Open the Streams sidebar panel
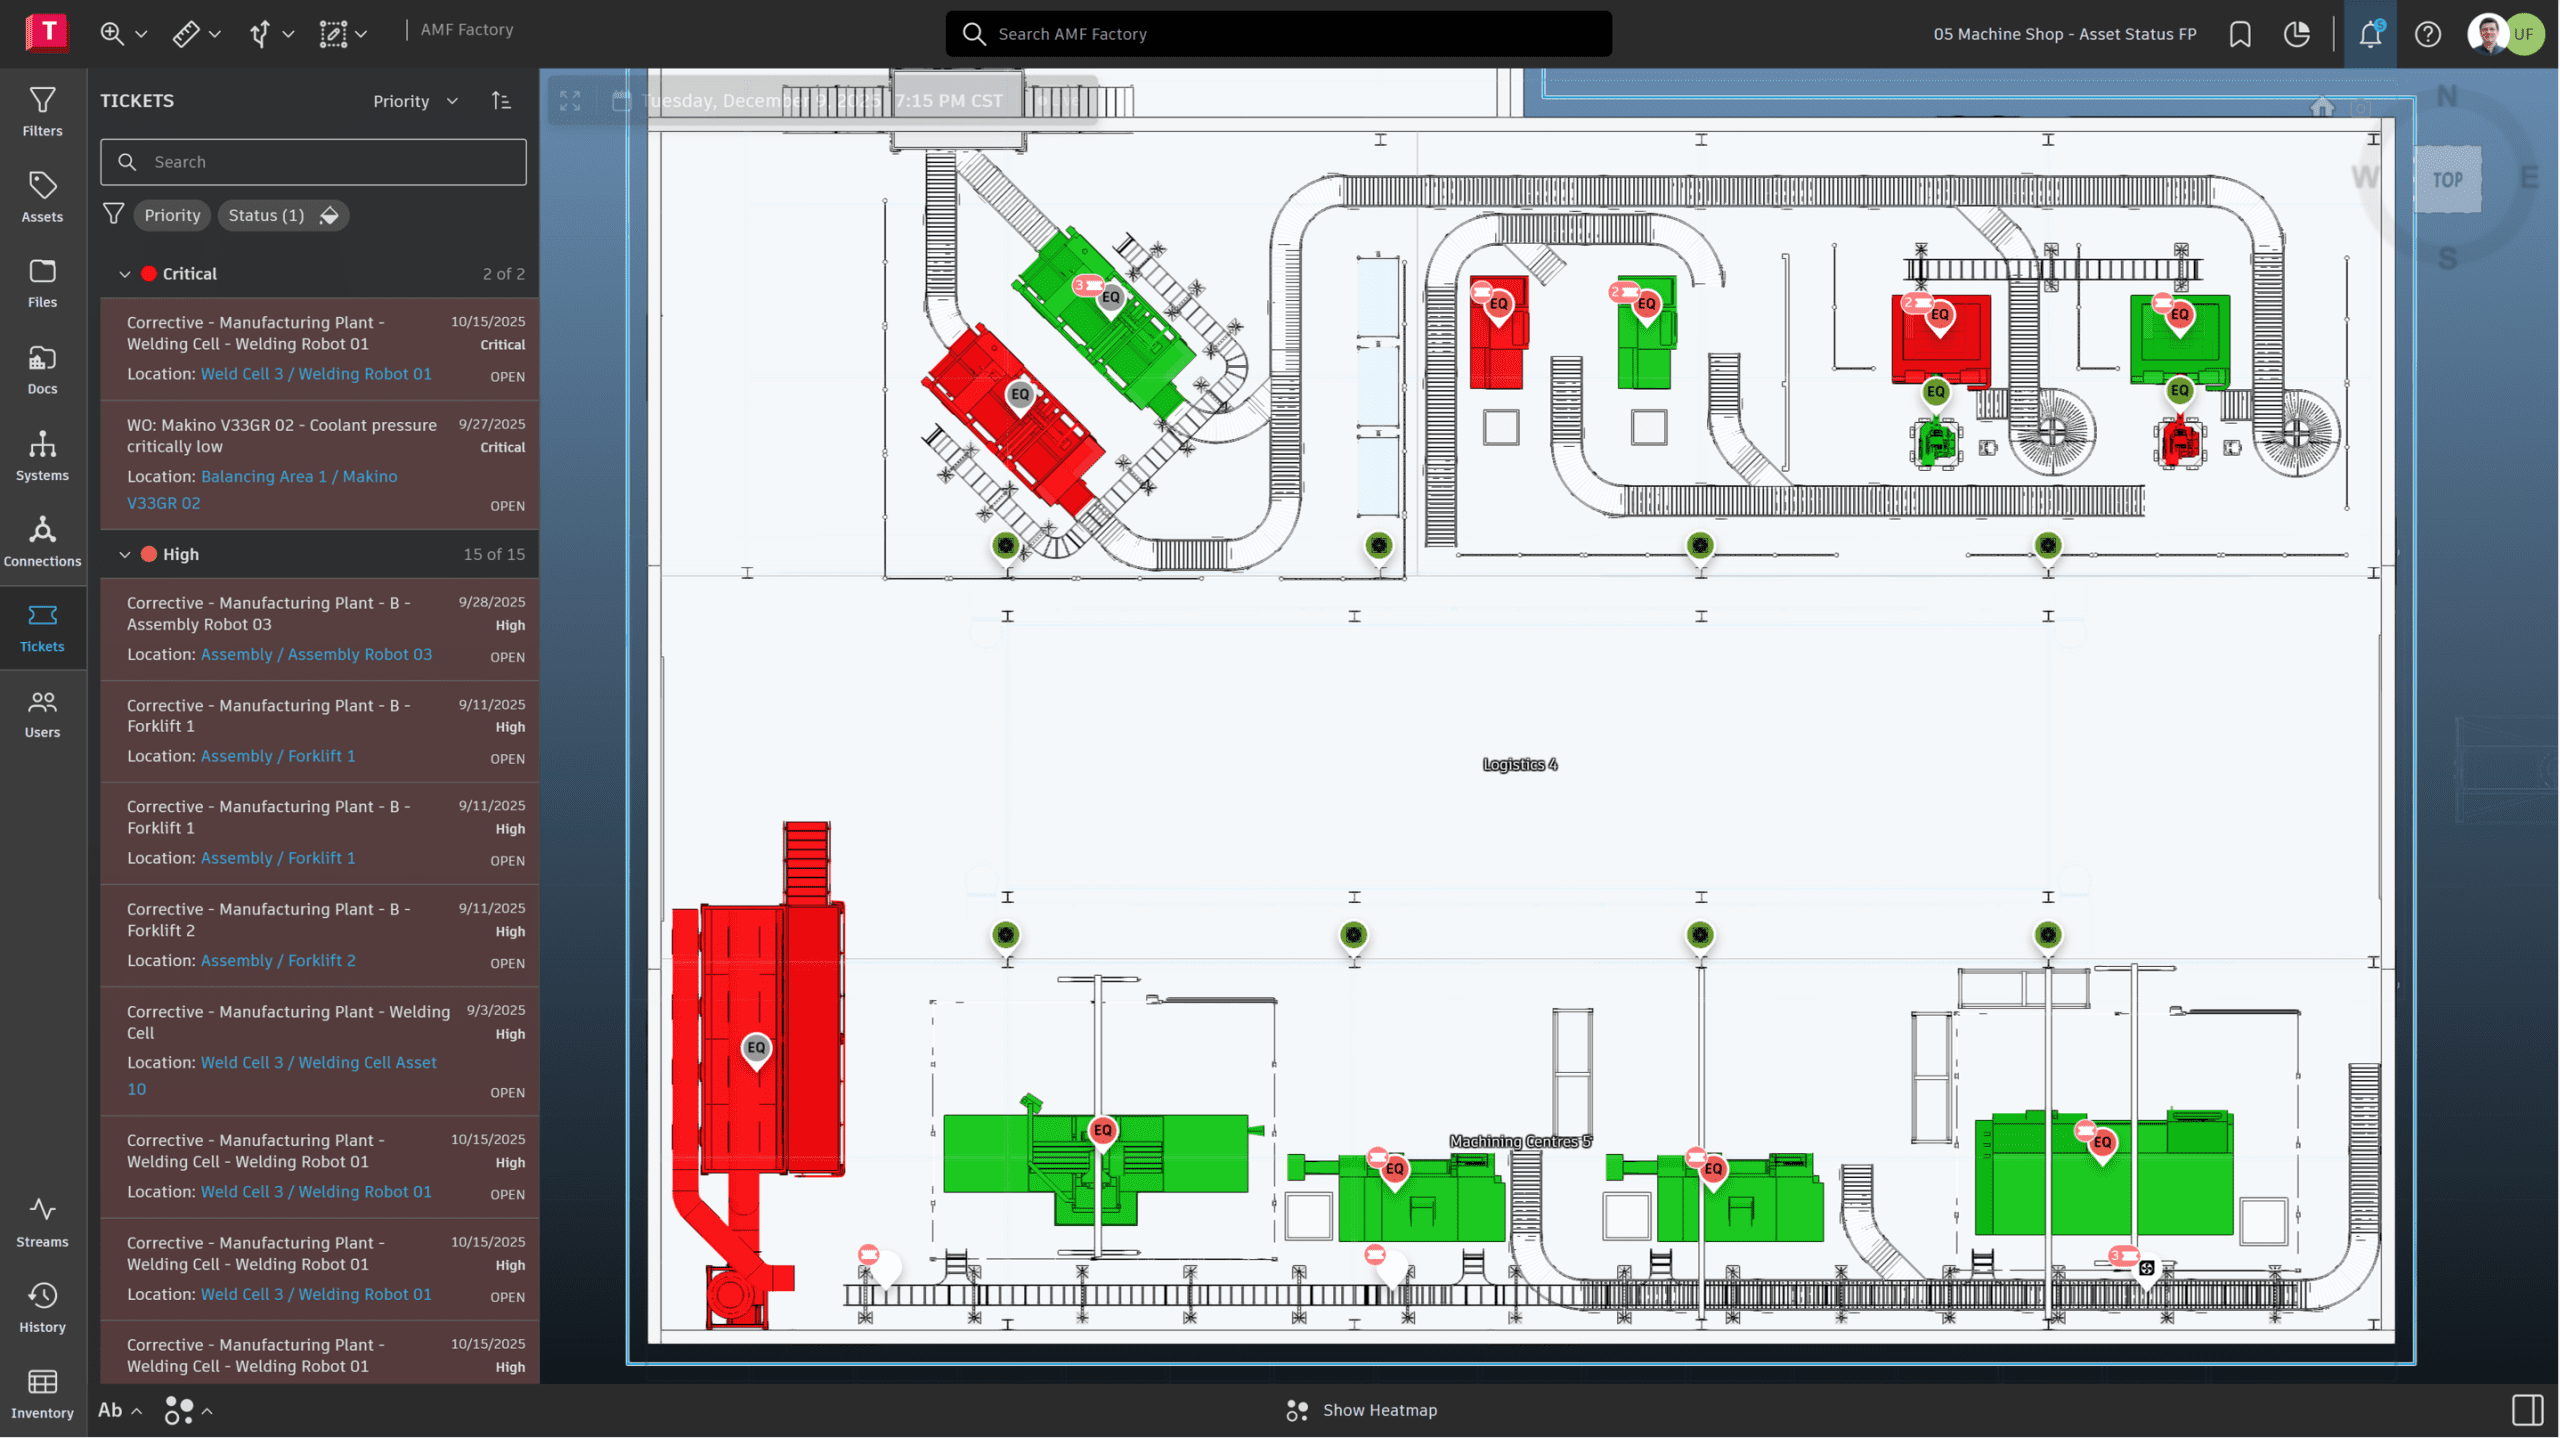The image size is (2560, 1438). 42,1222
